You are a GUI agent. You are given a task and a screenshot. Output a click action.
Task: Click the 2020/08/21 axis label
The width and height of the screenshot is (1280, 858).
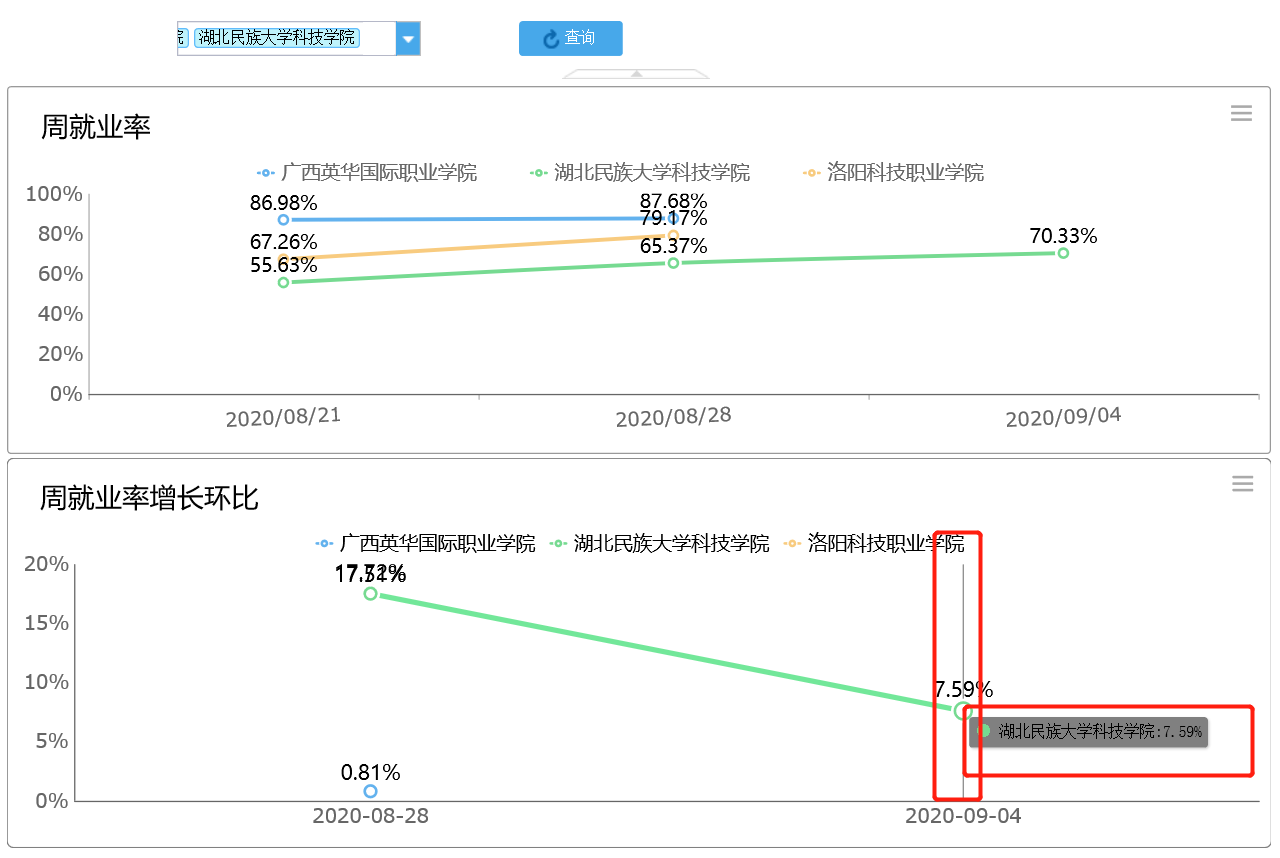[x=283, y=416]
